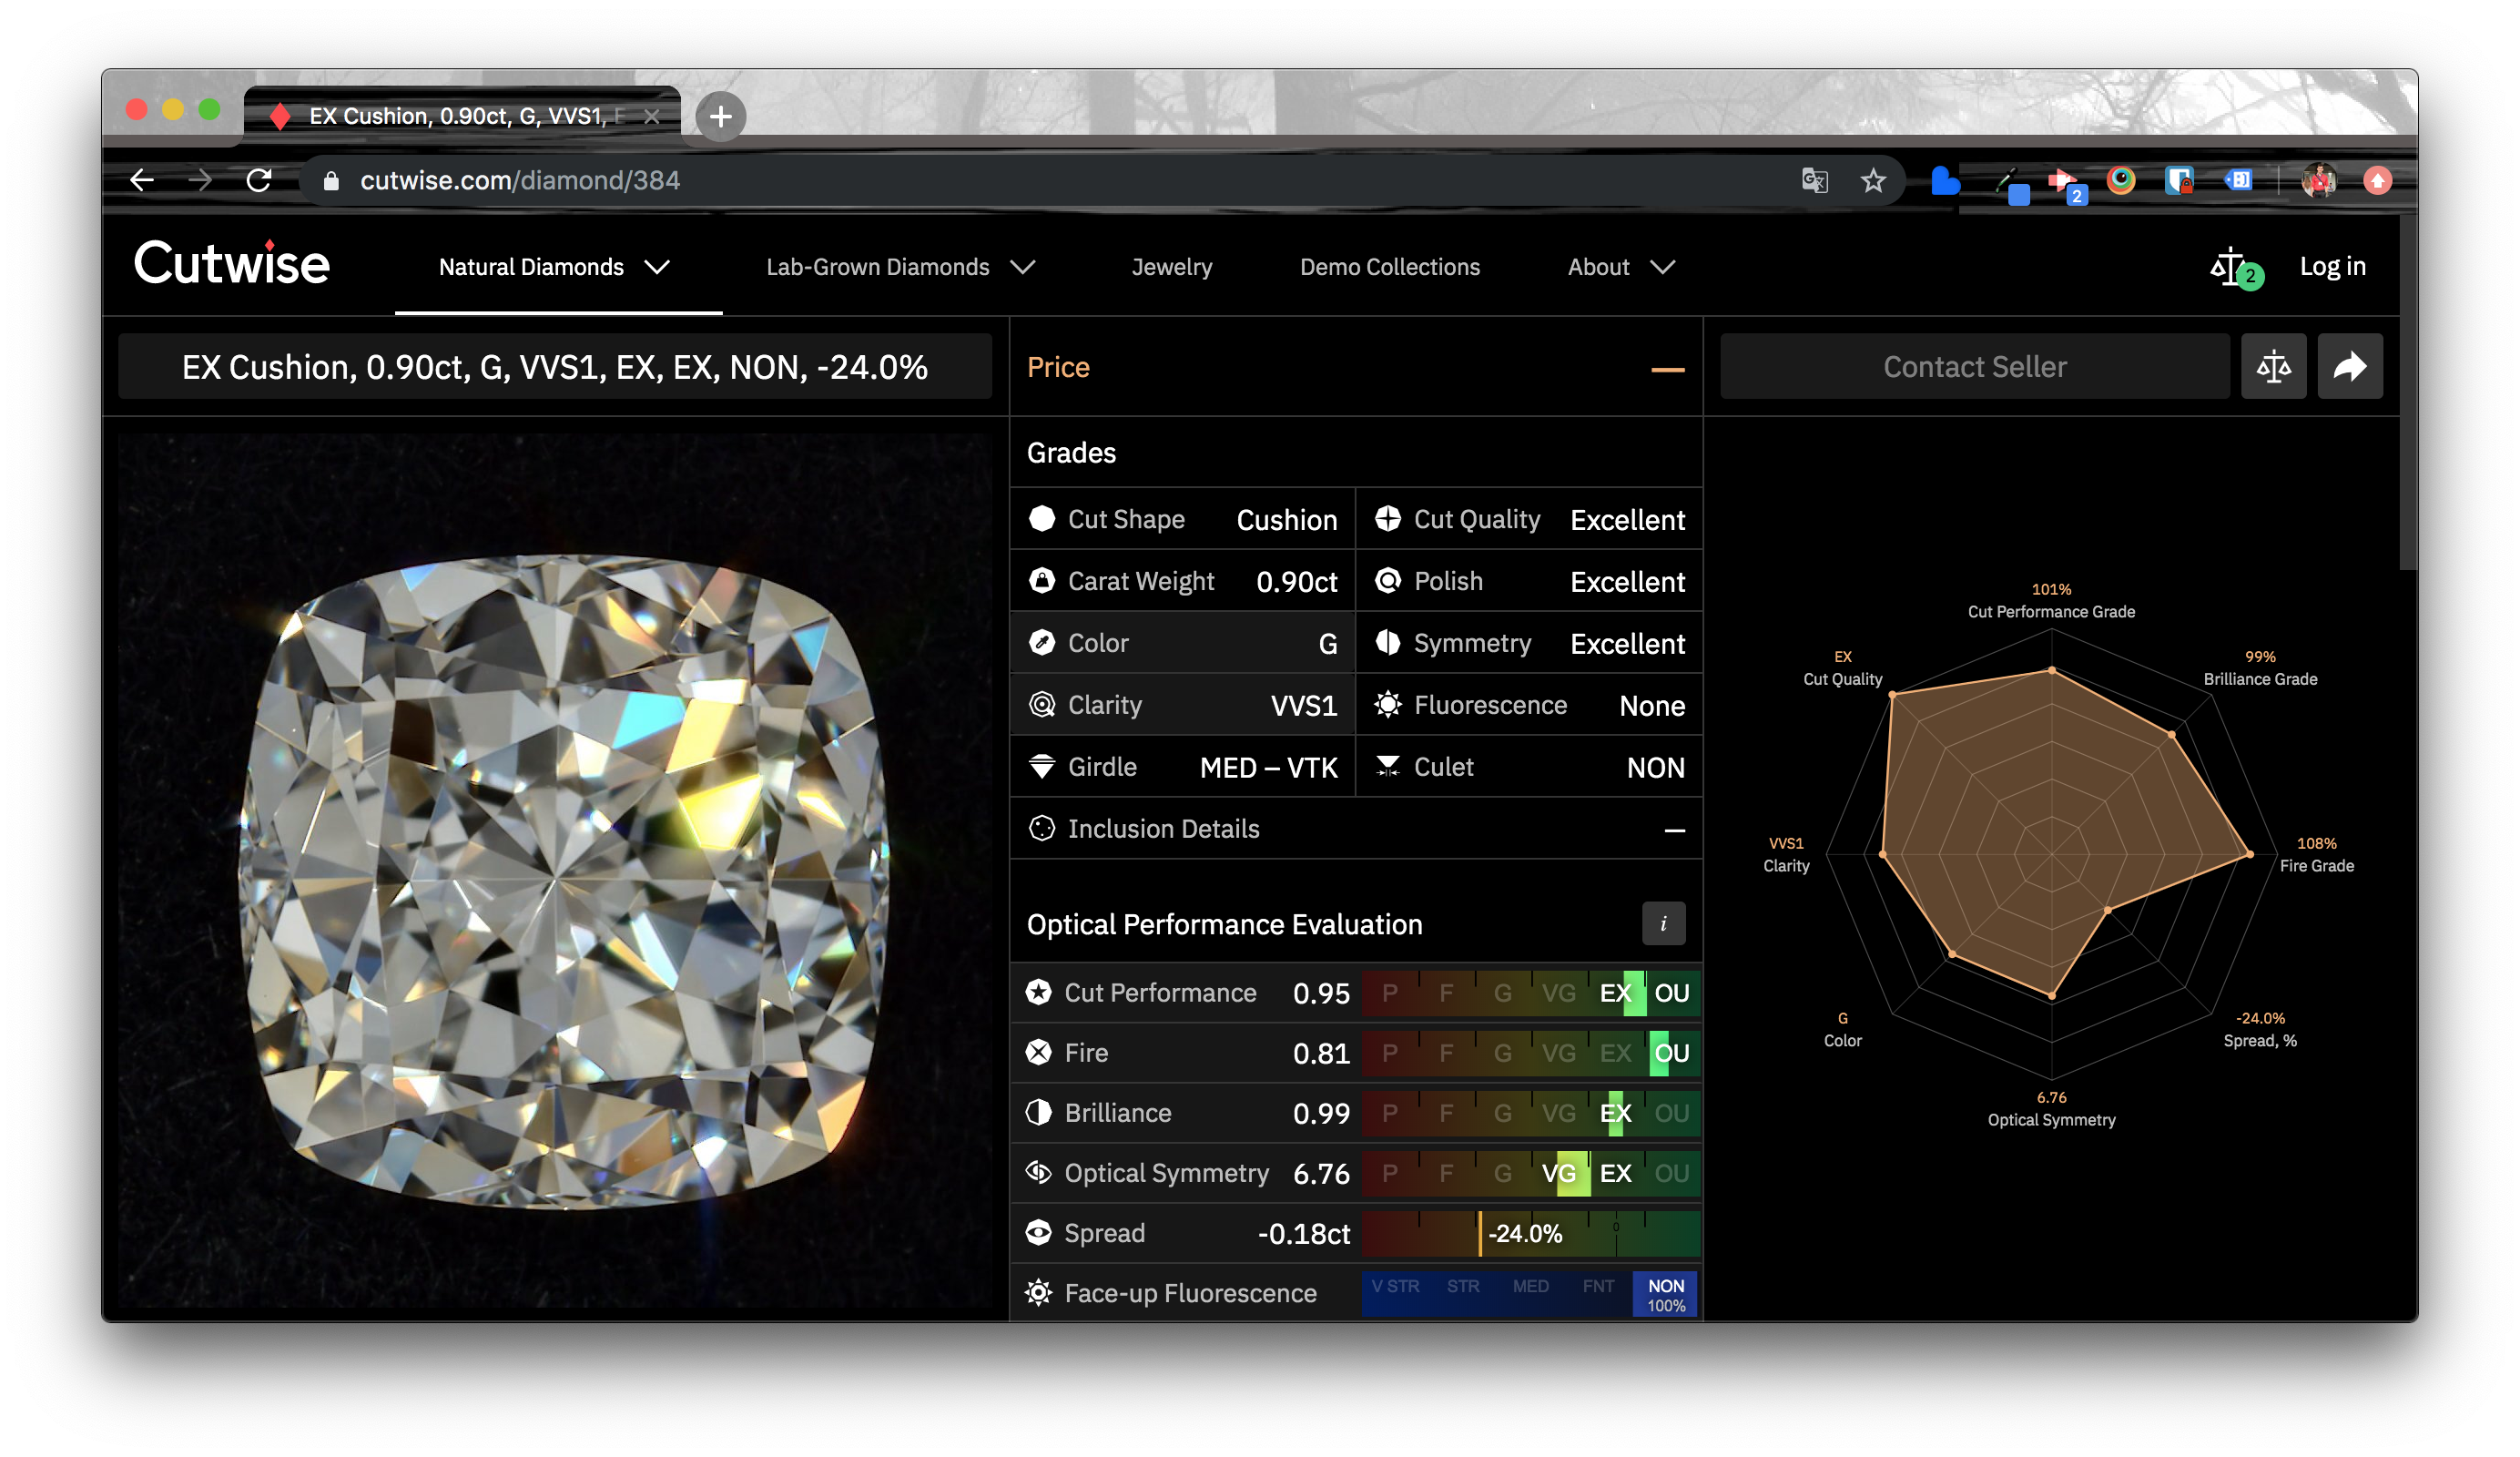The width and height of the screenshot is (2520, 1457).
Task: Click the Spread -24.0% scale bar
Action: pyautogui.click(x=1531, y=1233)
